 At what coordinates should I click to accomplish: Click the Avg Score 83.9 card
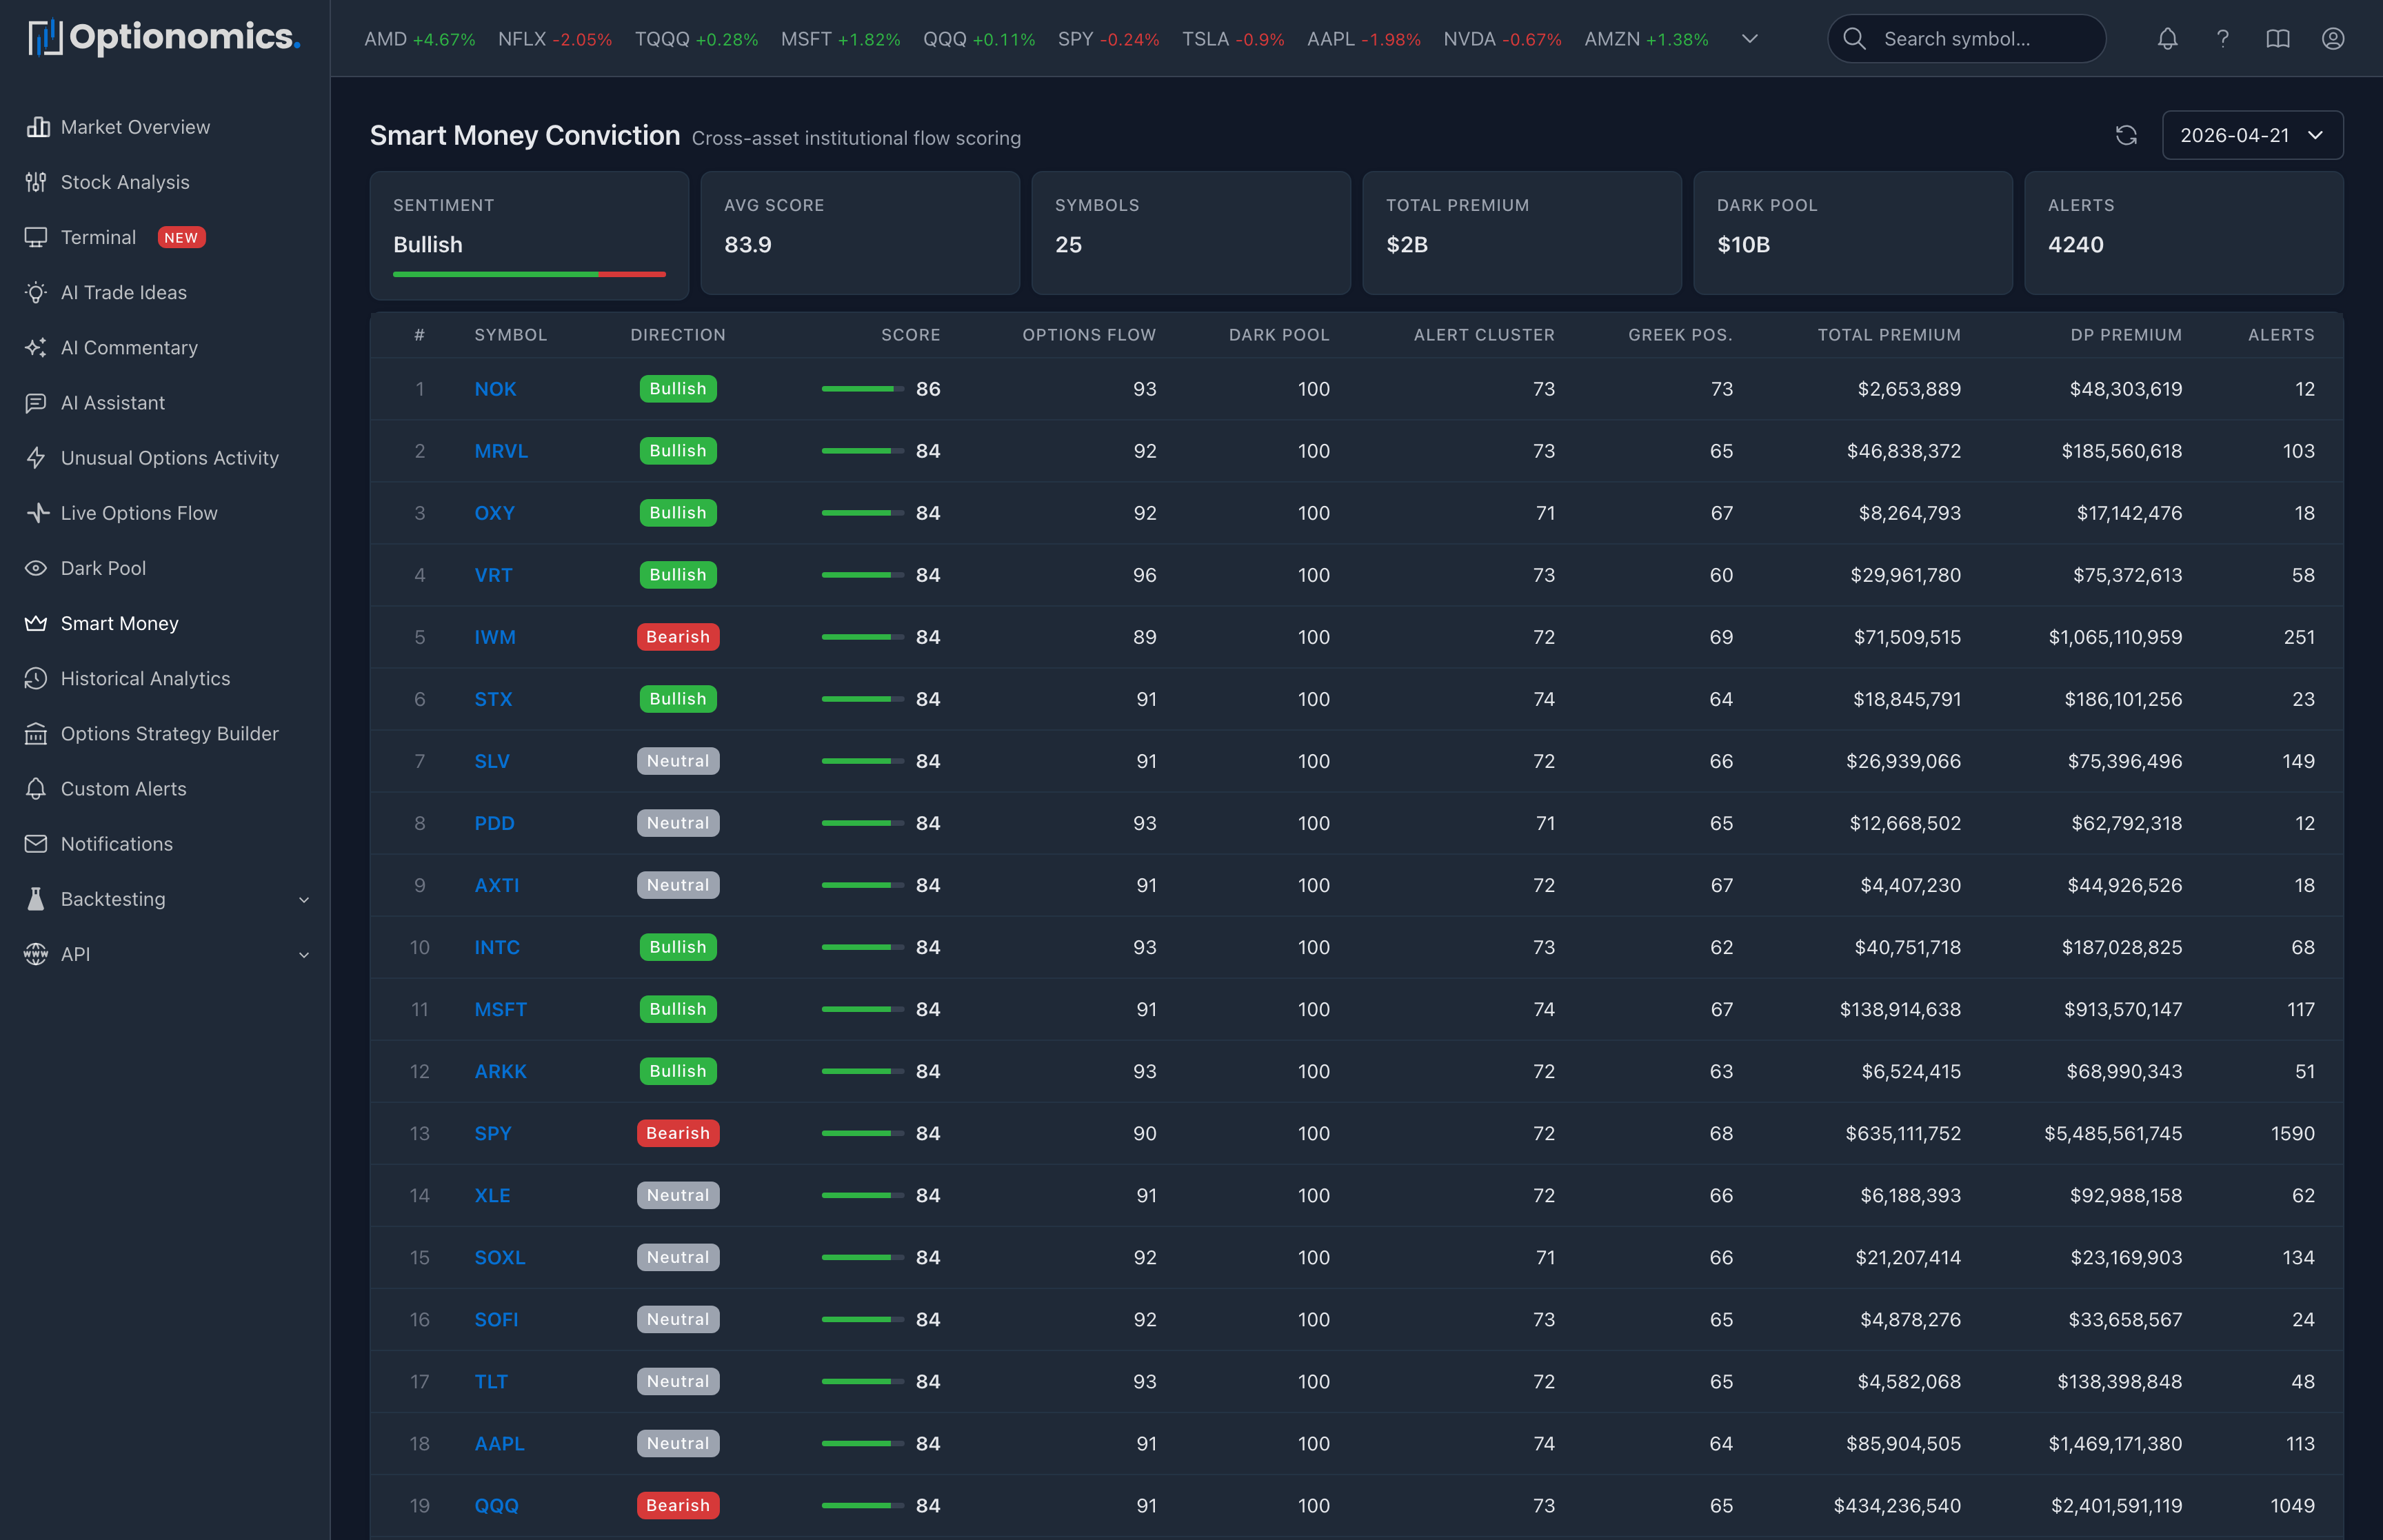[860, 233]
